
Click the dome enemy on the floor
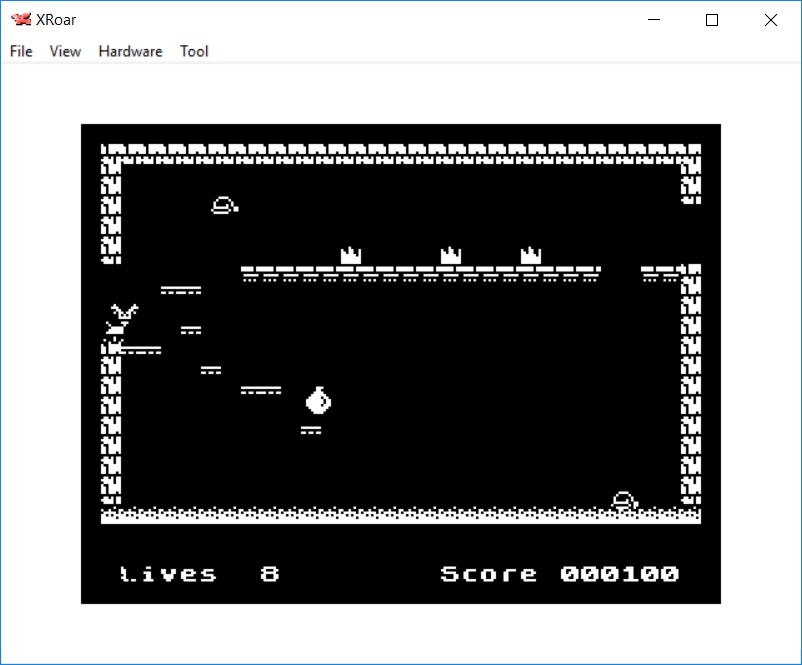(624, 499)
